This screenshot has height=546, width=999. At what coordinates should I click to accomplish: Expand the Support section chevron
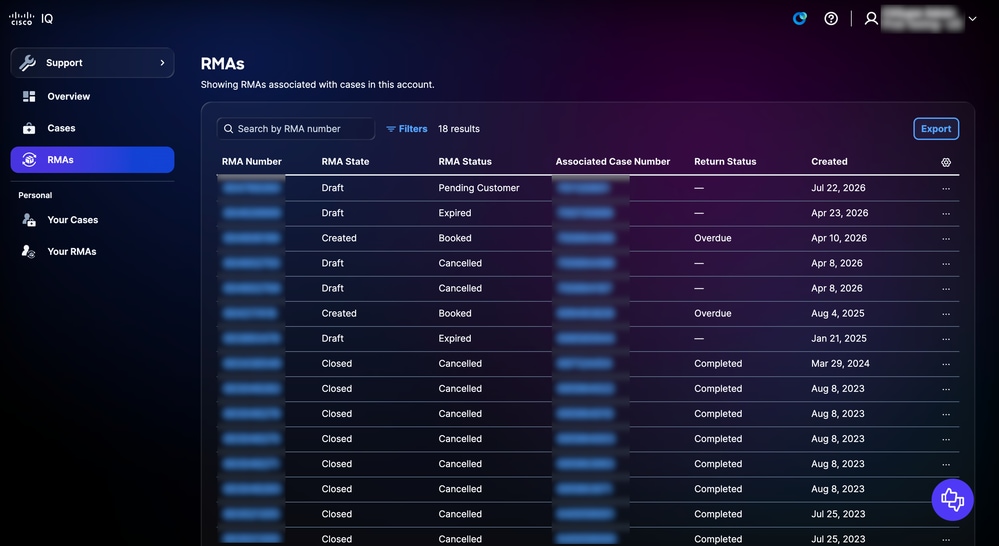point(162,62)
